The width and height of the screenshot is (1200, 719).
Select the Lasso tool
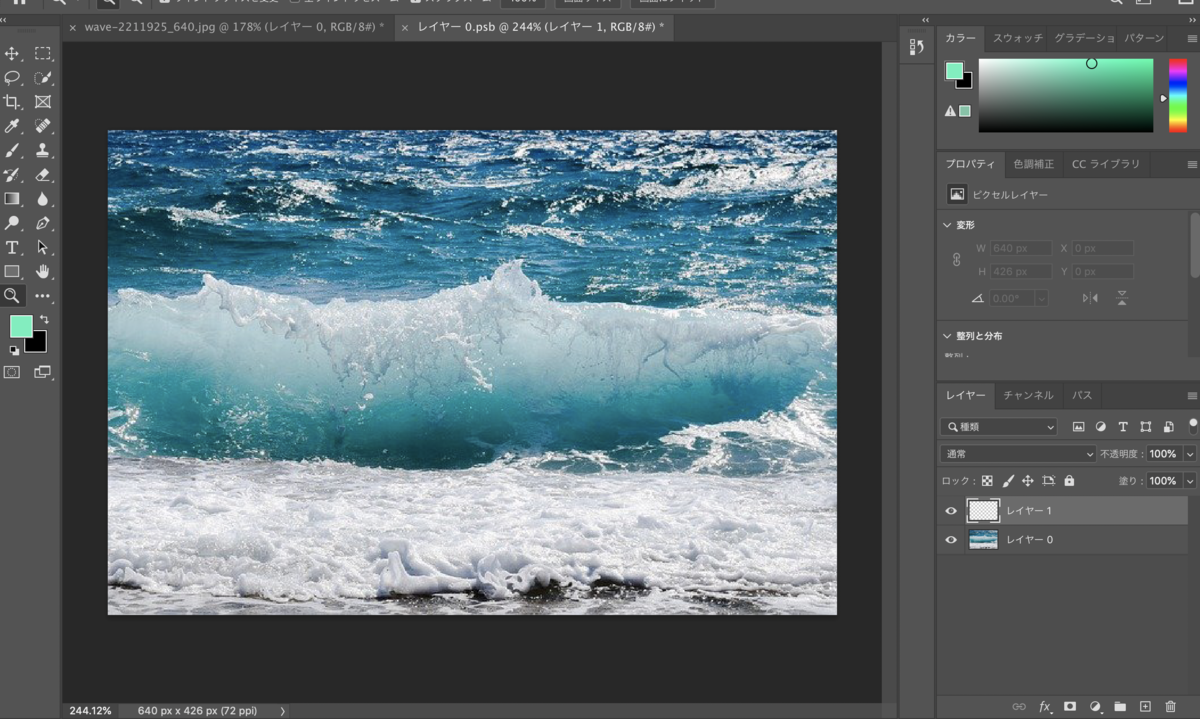13,78
